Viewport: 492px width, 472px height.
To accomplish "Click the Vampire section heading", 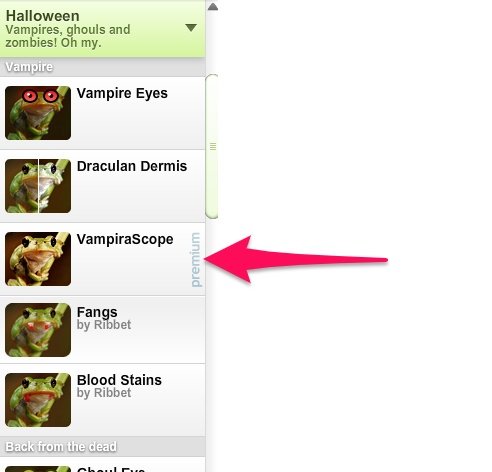I will coord(29,67).
